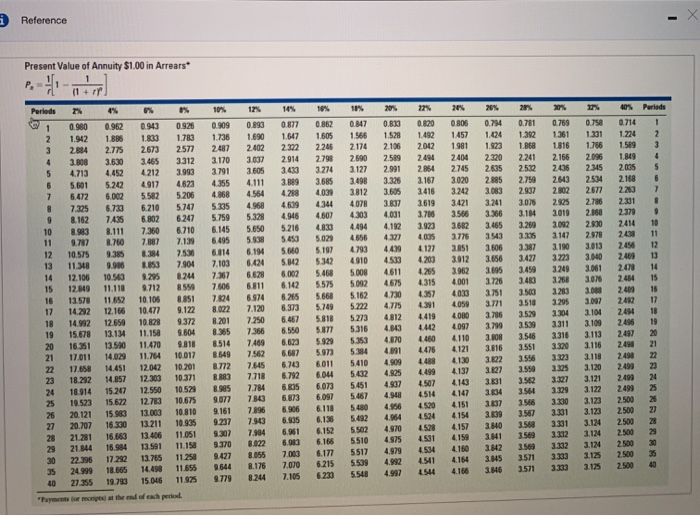This screenshot has height=516, width=700.
Task: Click the footnote 'Payments (or receipts) at the end of each period'
Action: point(110,496)
